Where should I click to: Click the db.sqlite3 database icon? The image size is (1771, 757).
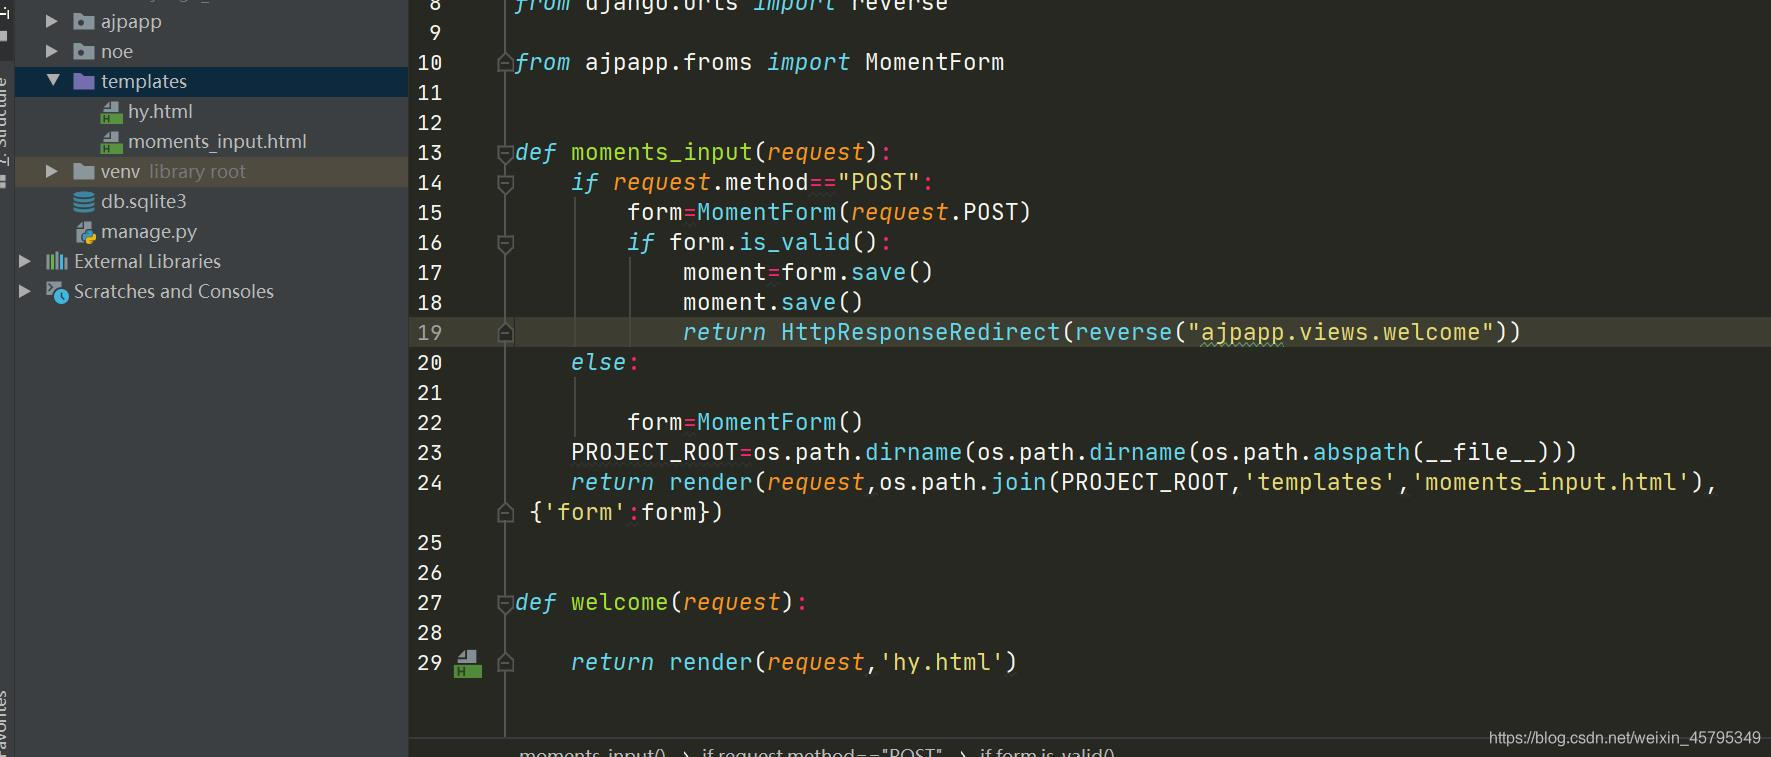tap(84, 201)
